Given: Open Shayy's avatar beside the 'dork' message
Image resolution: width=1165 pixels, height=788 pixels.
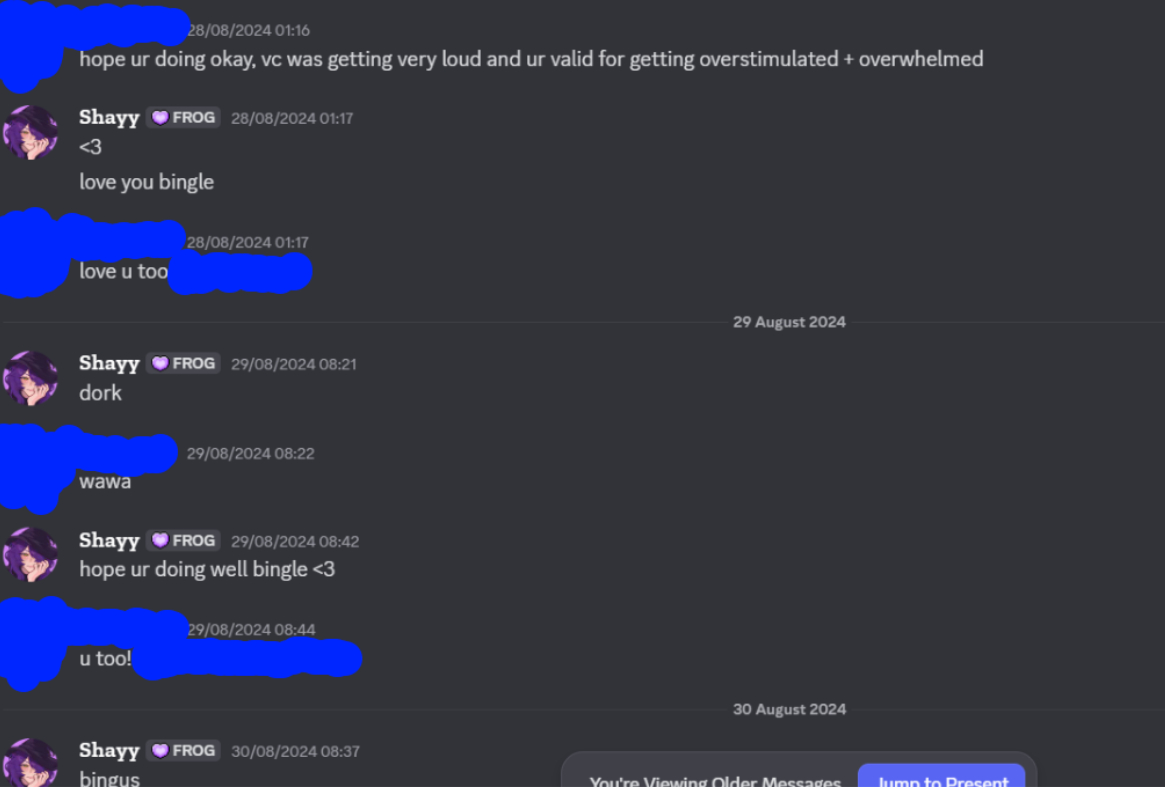Looking at the screenshot, I should [x=30, y=378].
